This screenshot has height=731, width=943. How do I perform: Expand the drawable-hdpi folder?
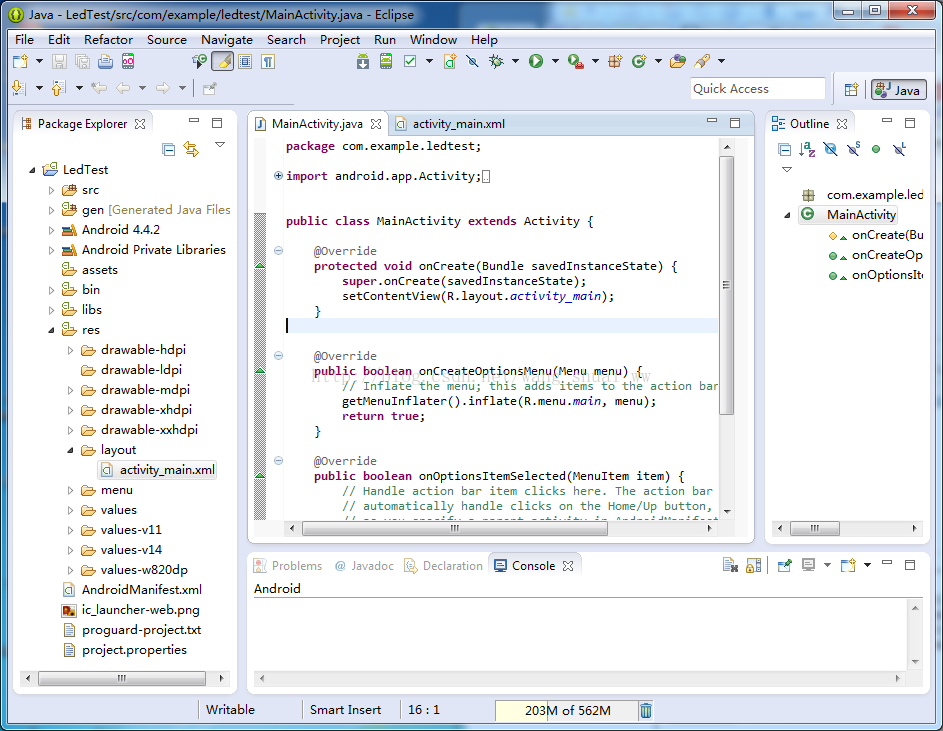click(70, 350)
